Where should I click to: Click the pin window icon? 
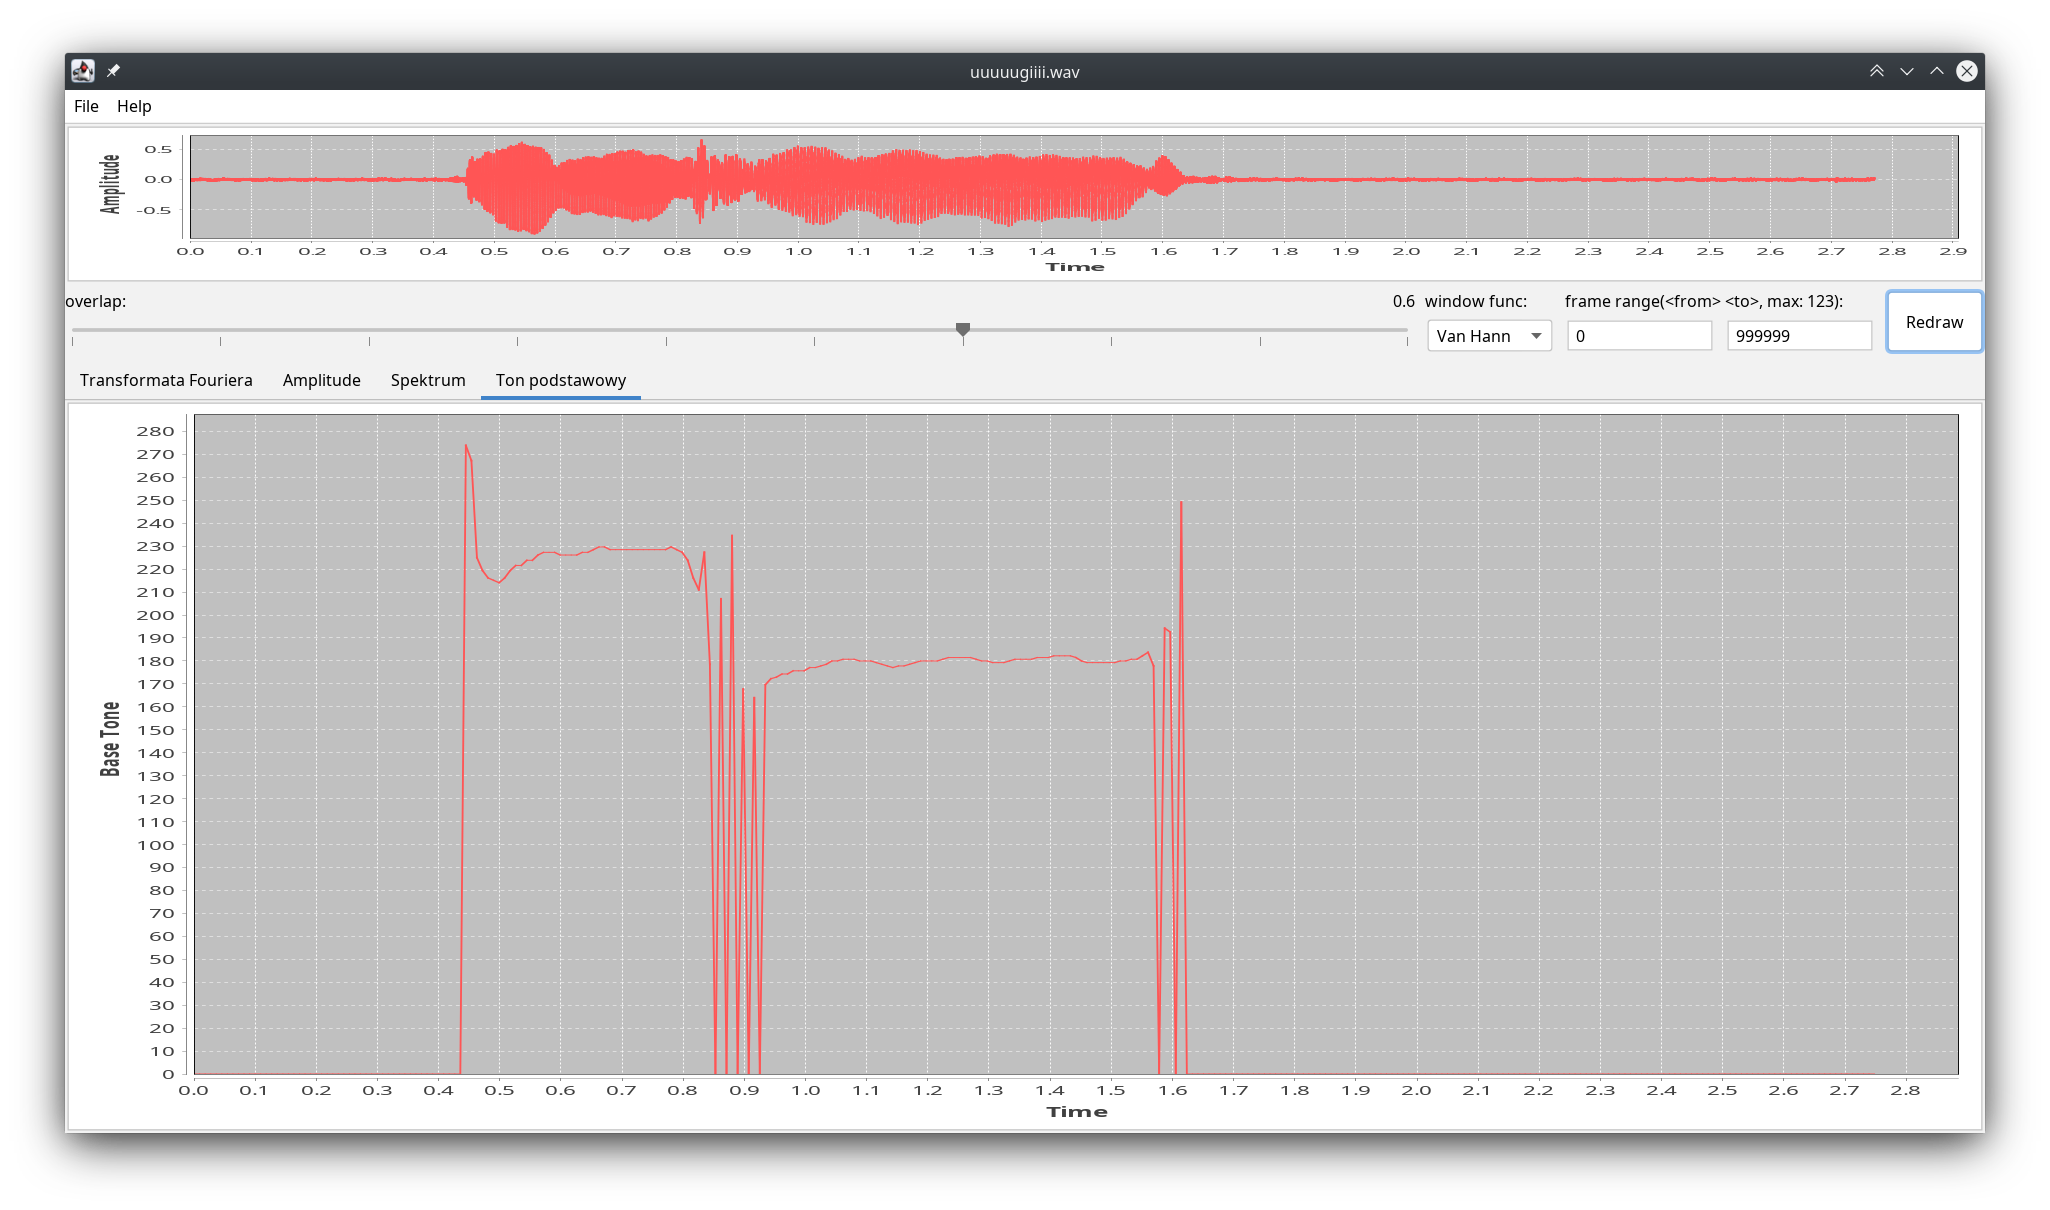click(x=113, y=71)
